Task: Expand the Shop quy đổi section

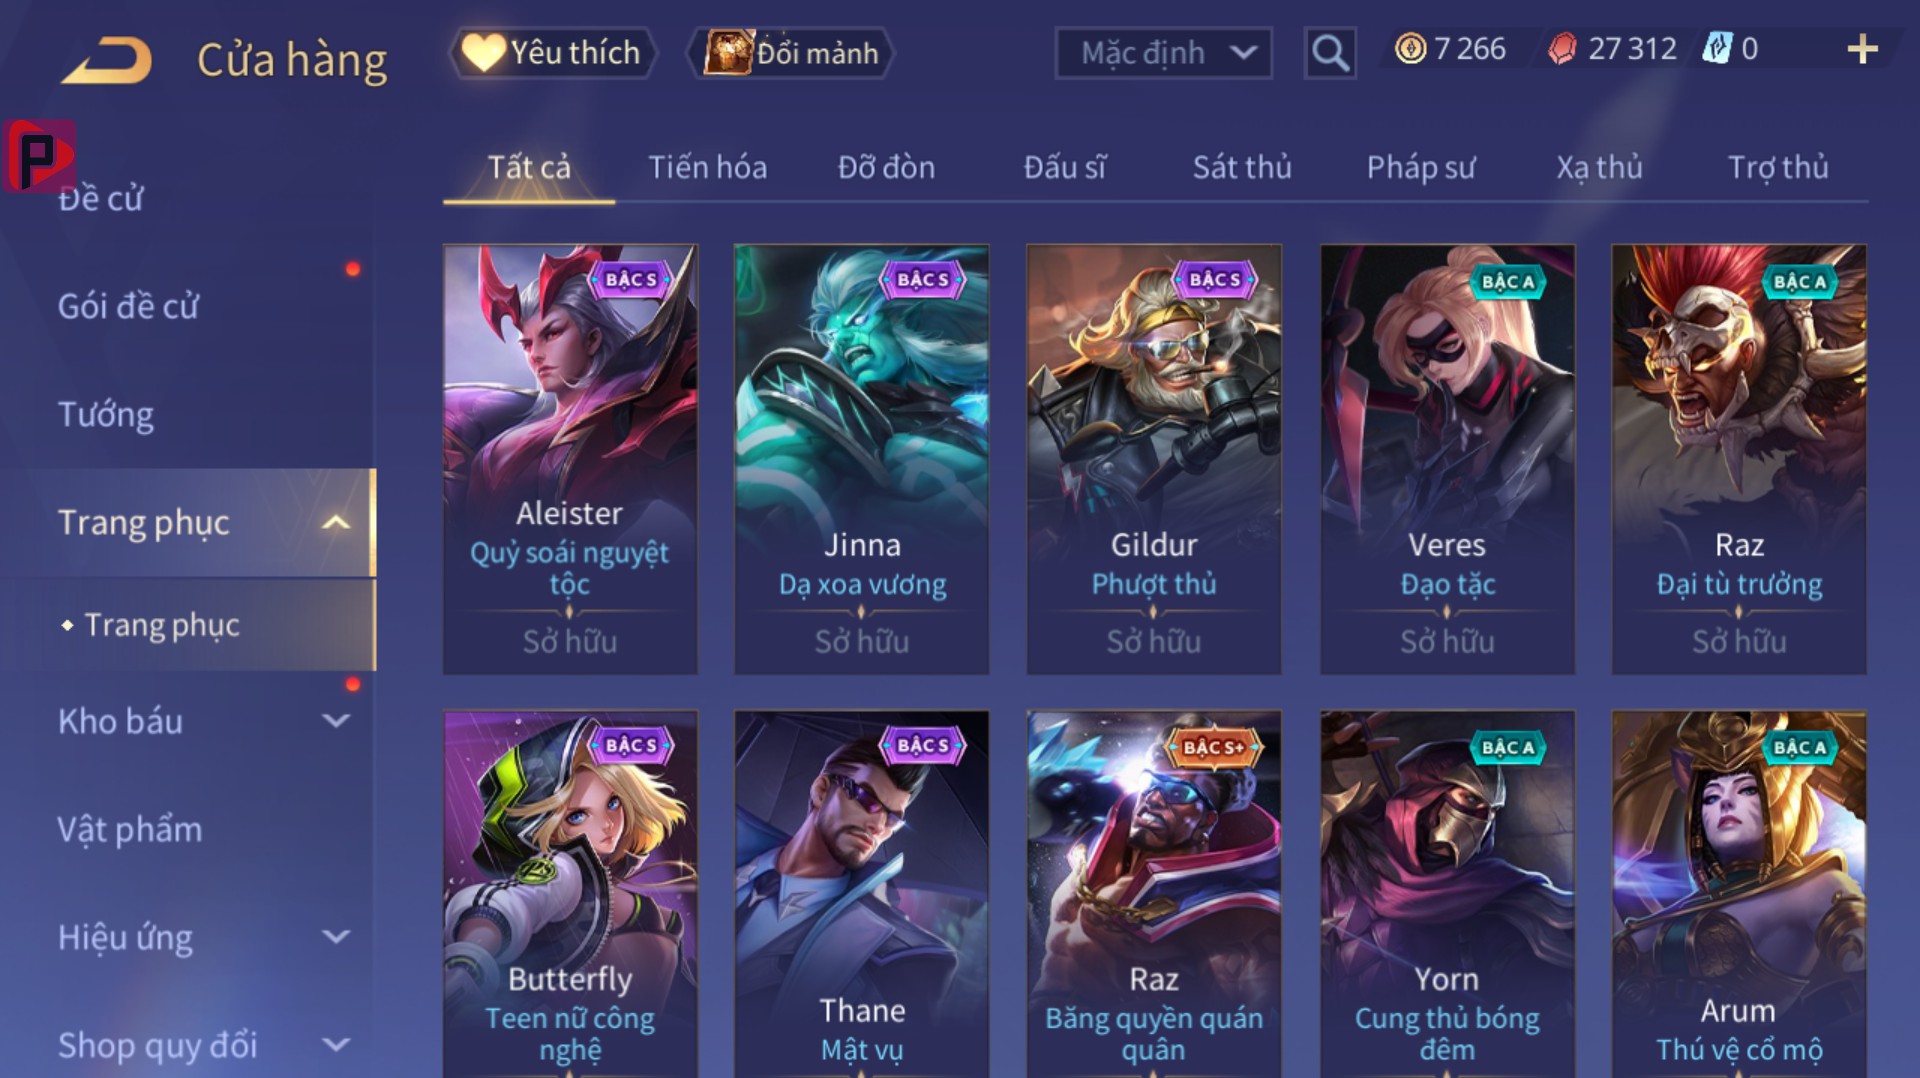Action: coord(337,1045)
